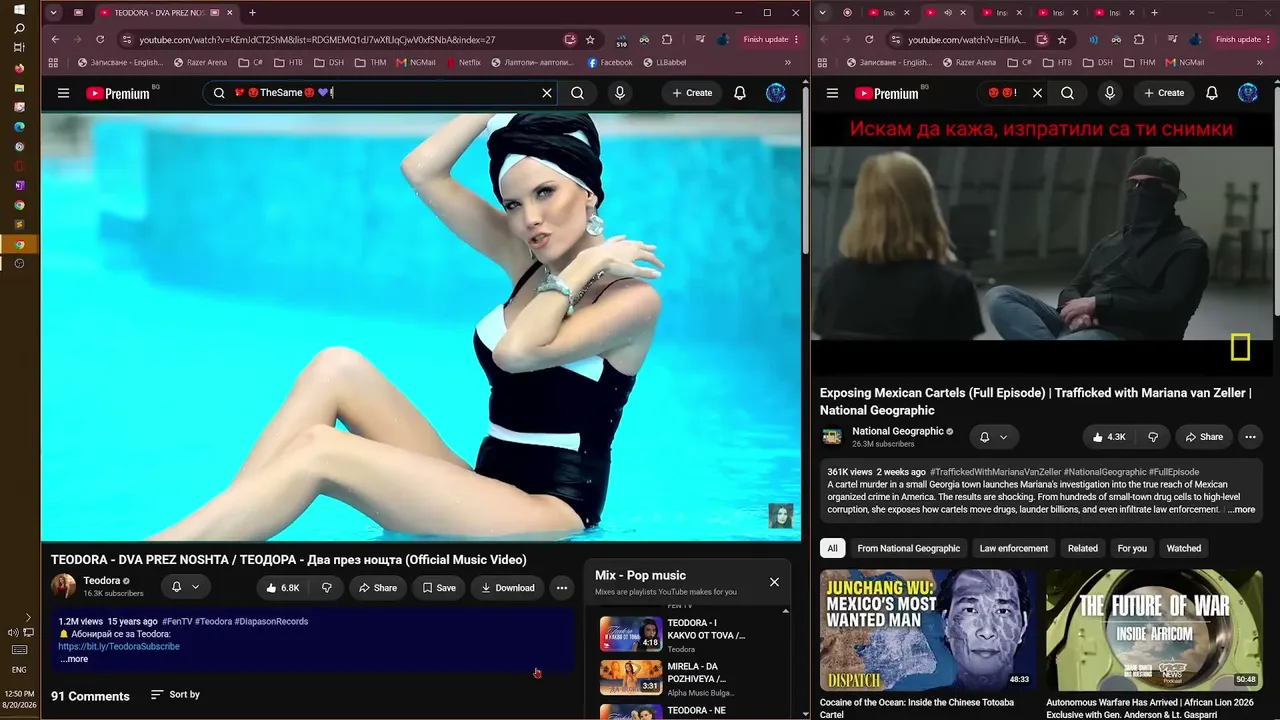Open more actions menu next to right Share button
The height and width of the screenshot is (720, 1280).
tap(1250, 437)
